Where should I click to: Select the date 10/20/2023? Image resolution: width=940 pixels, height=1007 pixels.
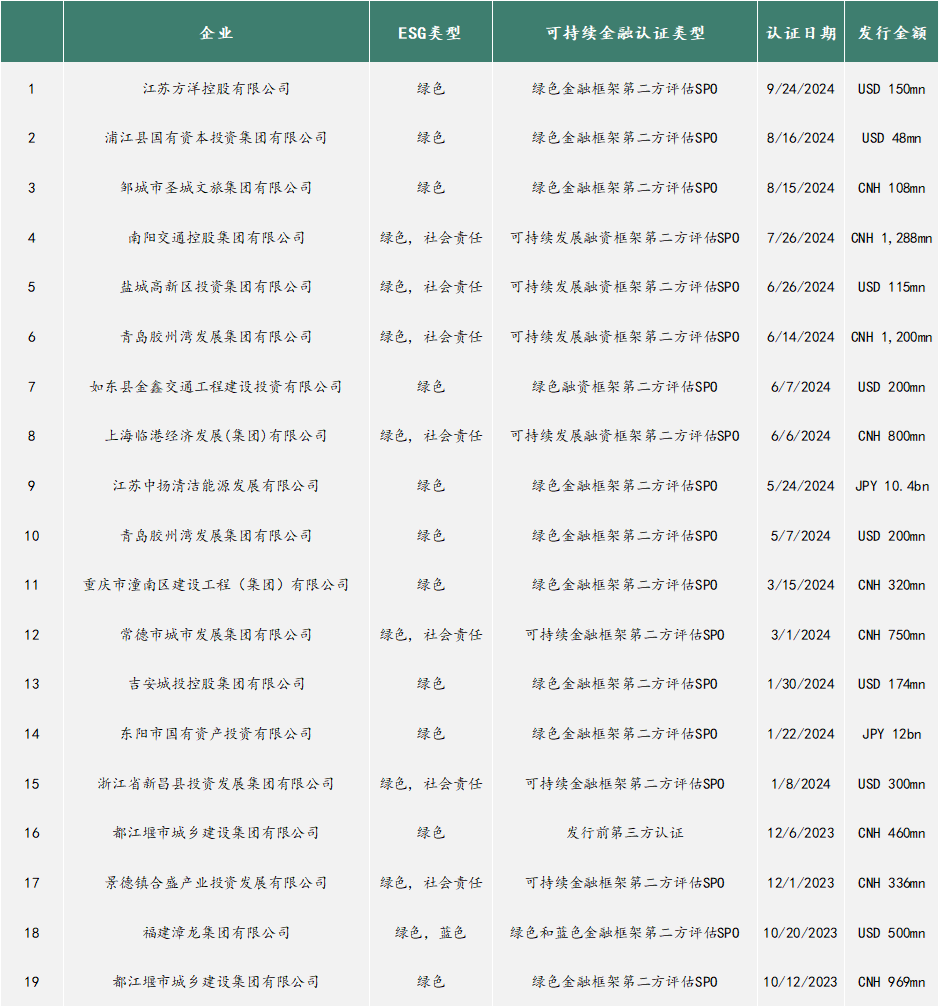(801, 933)
